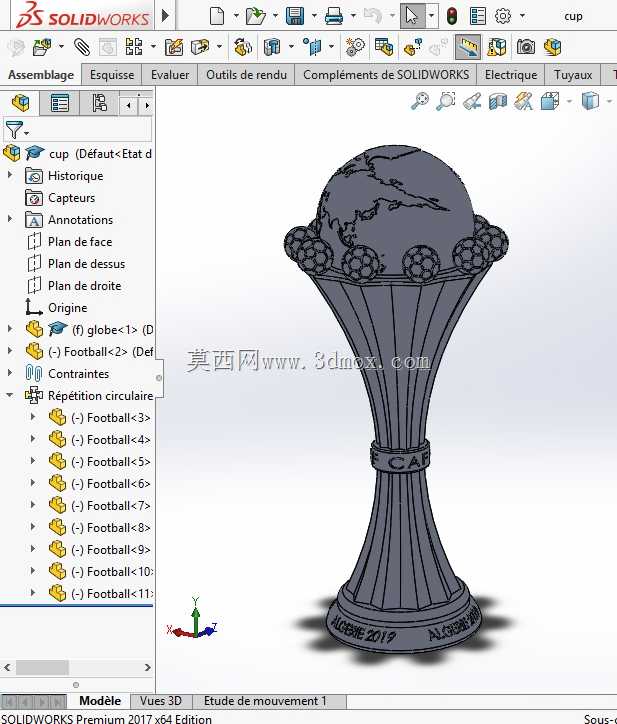This screenshot has height=724, width=617.
Task: Click the tree filter funnel icon
Action: [x=14, y=130]
